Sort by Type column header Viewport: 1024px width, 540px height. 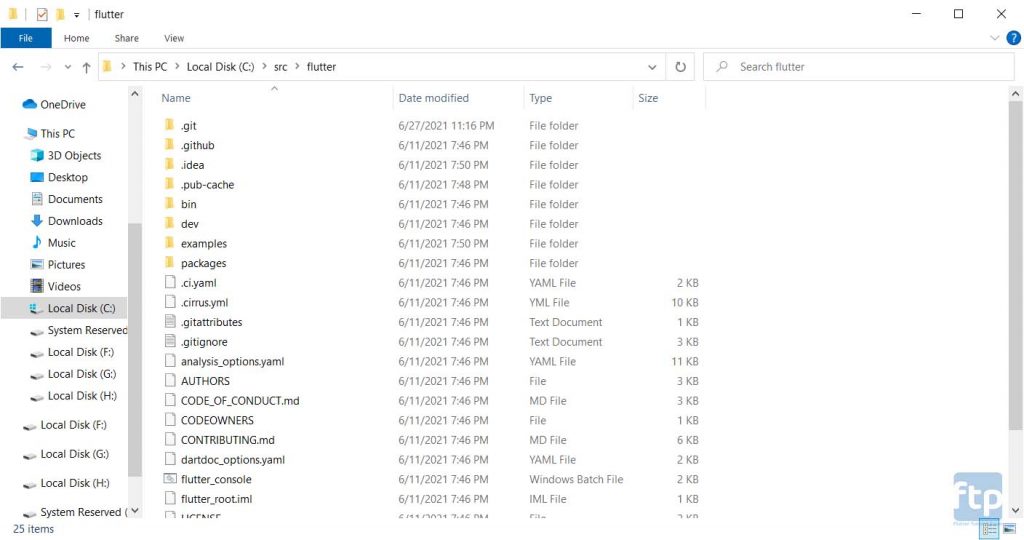(540, 98)
